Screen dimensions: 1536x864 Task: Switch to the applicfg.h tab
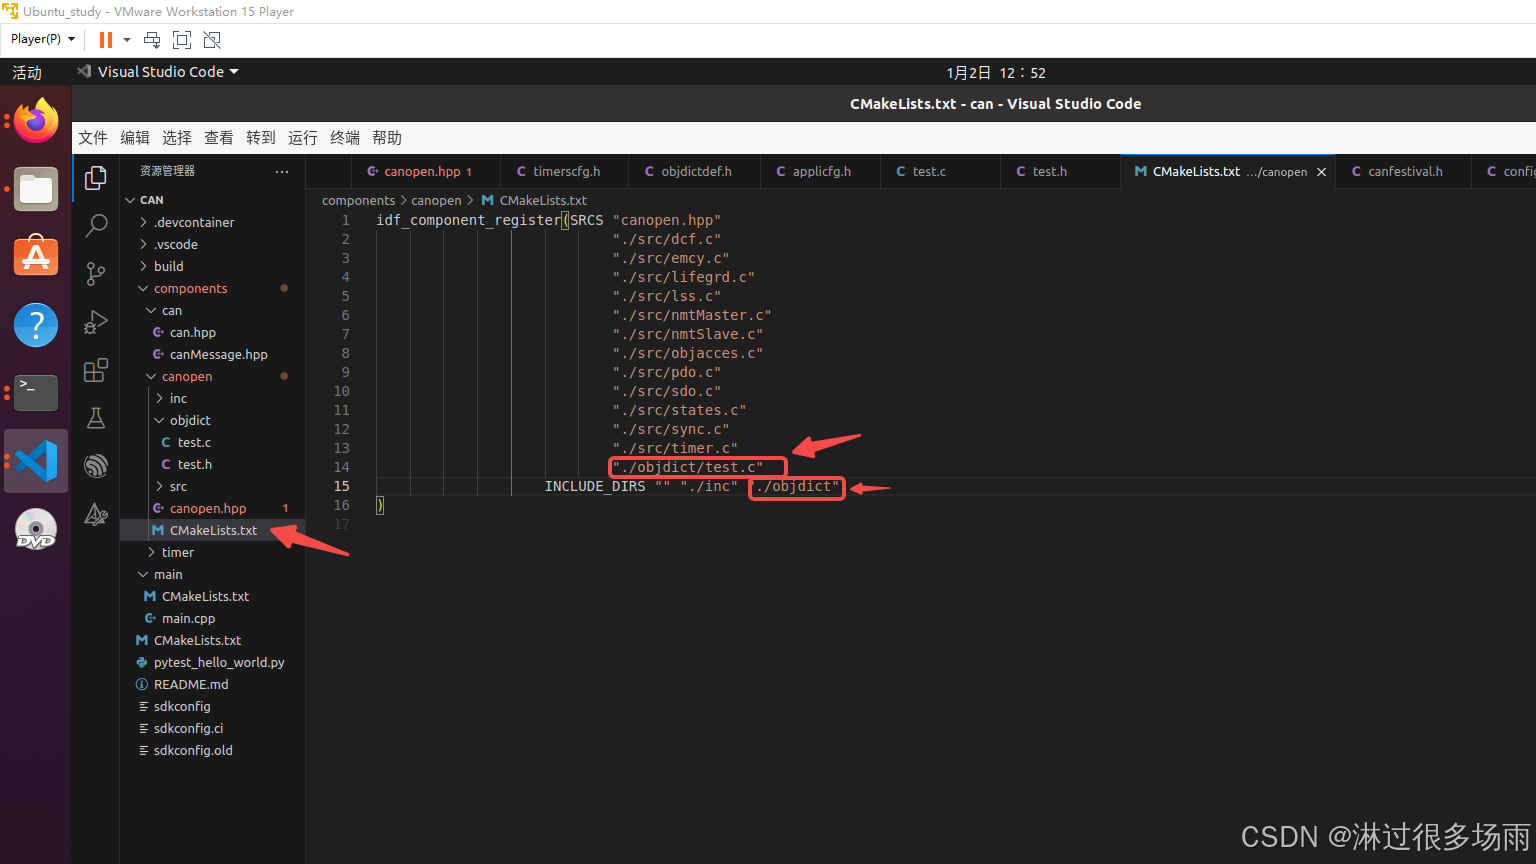(x=820, y=172)
